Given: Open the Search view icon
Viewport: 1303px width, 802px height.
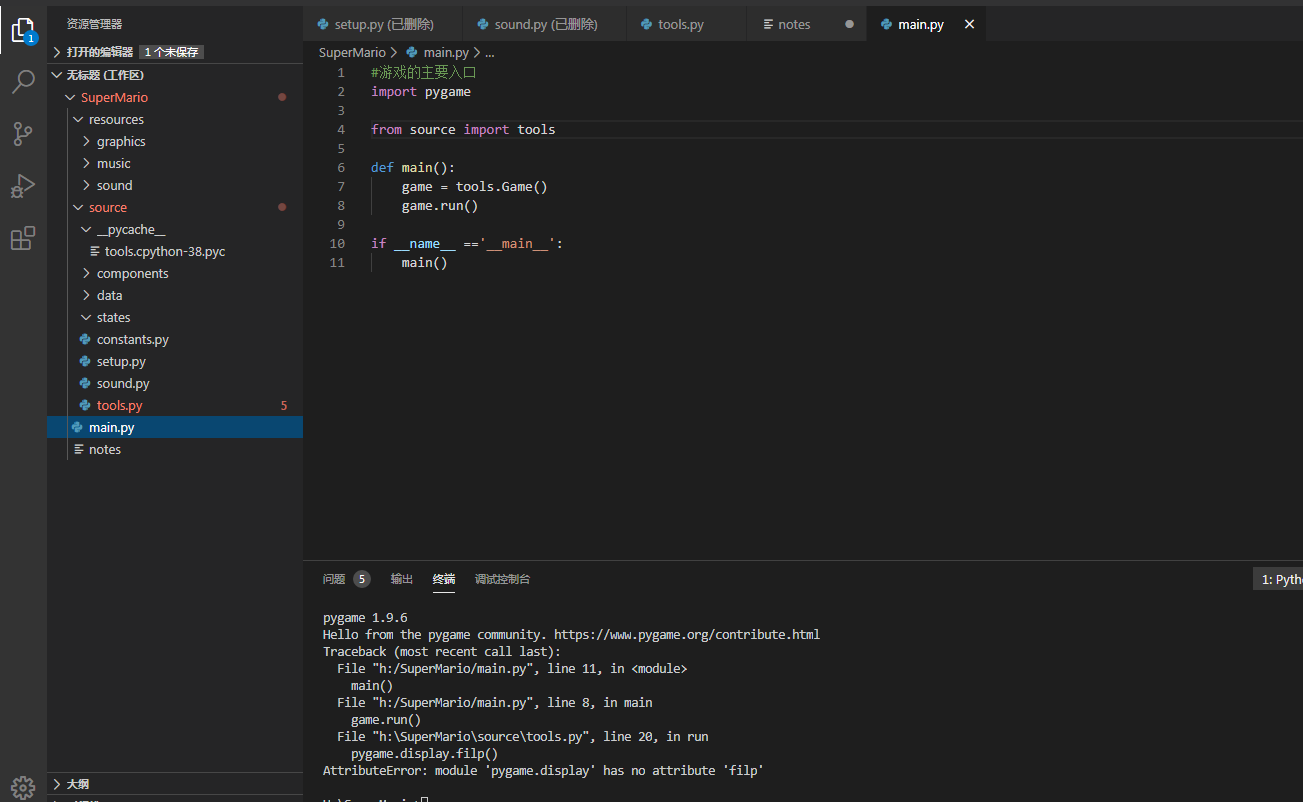Looking at the screenshot, I should pos(23,82).
